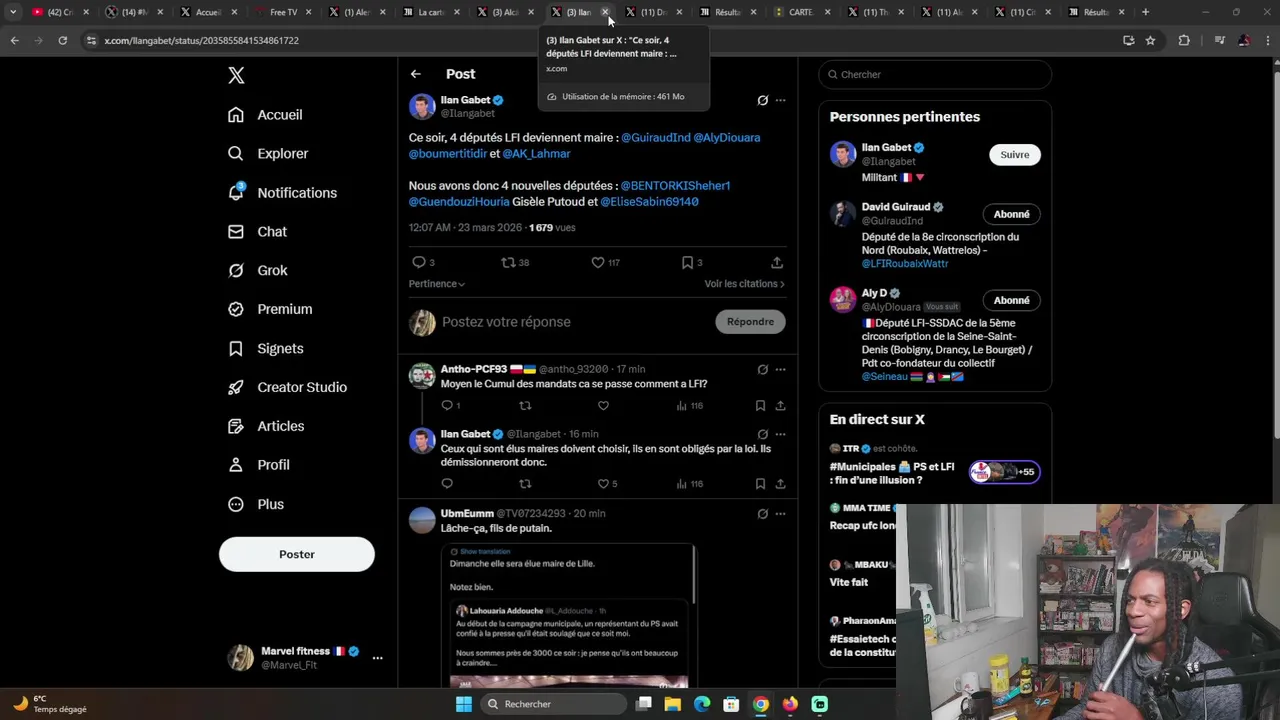
Task: Open Premium in the sidebar
Action: [x=270, y=310]
